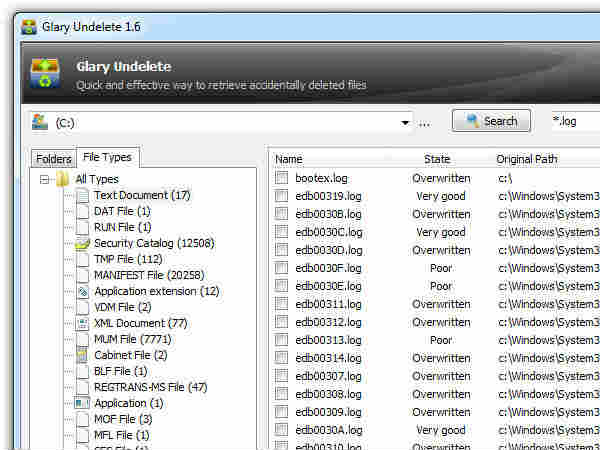Viewport: 600px width, 450px height.
Task: Click file name edb00309.log
Action: (x=328, y=412)
